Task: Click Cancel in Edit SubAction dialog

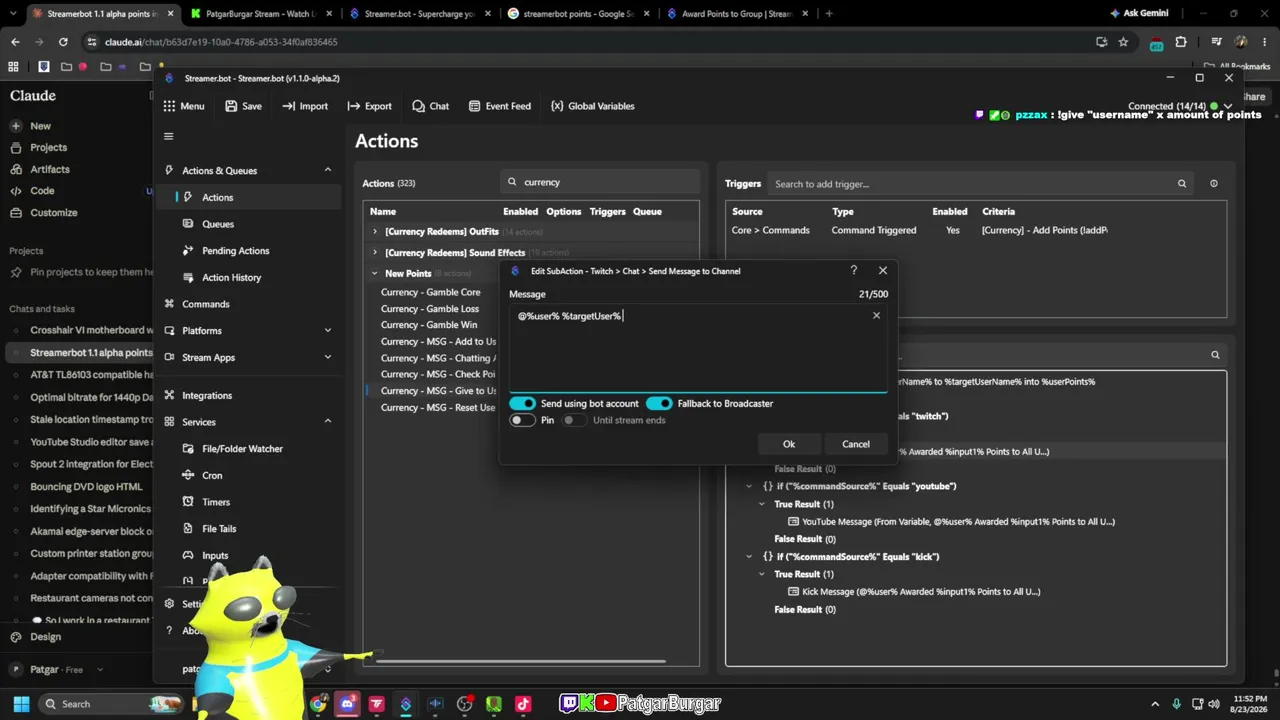Action: (856, 444)
